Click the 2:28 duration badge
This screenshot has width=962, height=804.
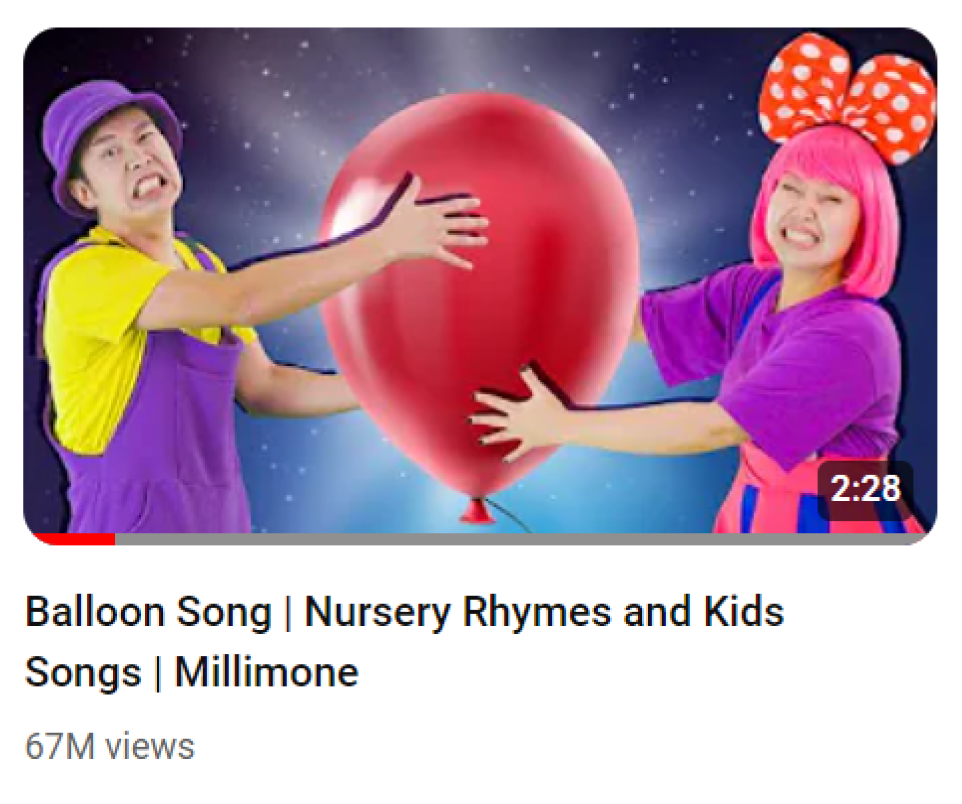coord(866,489)
